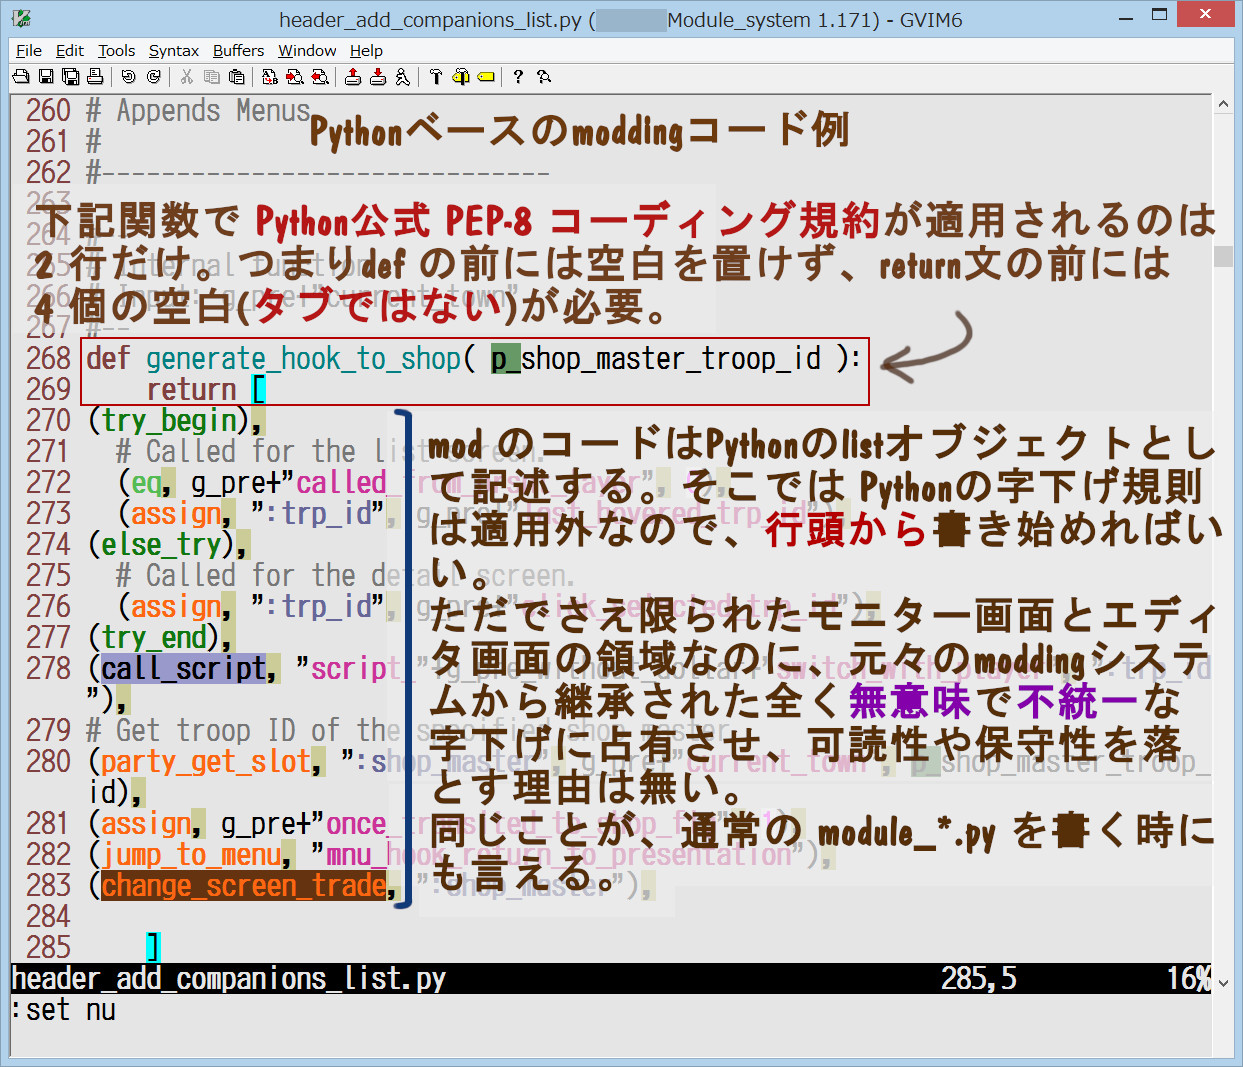Viewport: 1243px width, 1067px height.
Task: Print the file using printer icon
Action: point(95,77)
